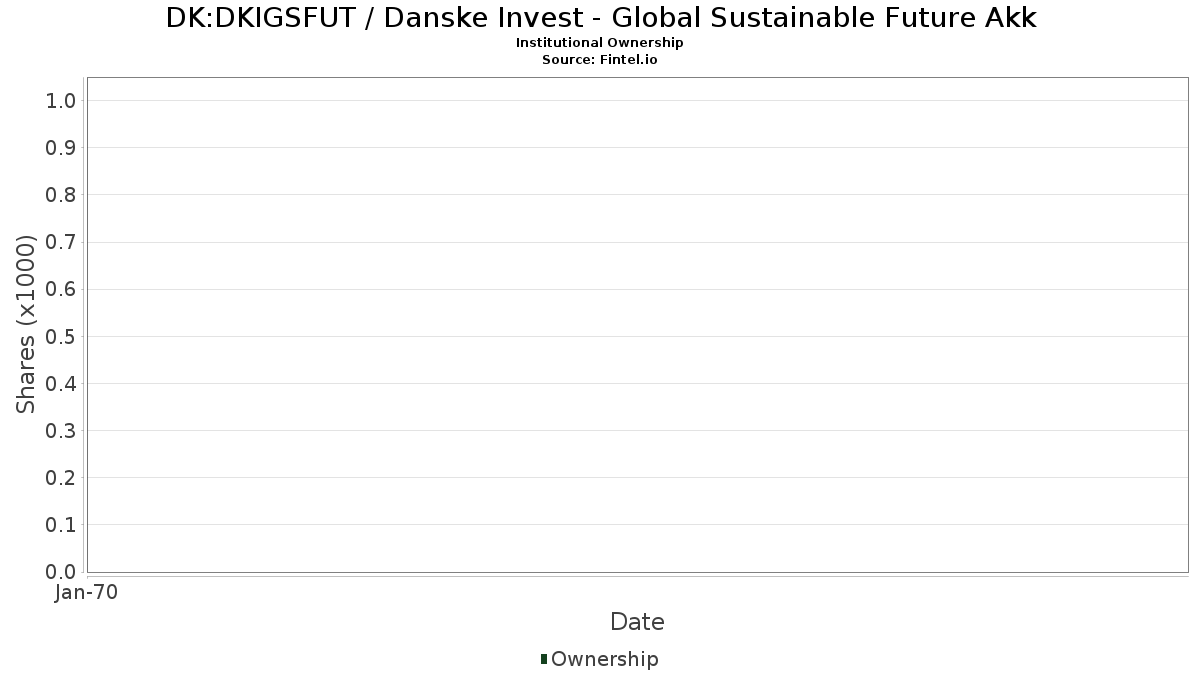Click the 0.1 y-axis tick label
This screenshot has height=675, width=1200.
click(x=61, y=525)
